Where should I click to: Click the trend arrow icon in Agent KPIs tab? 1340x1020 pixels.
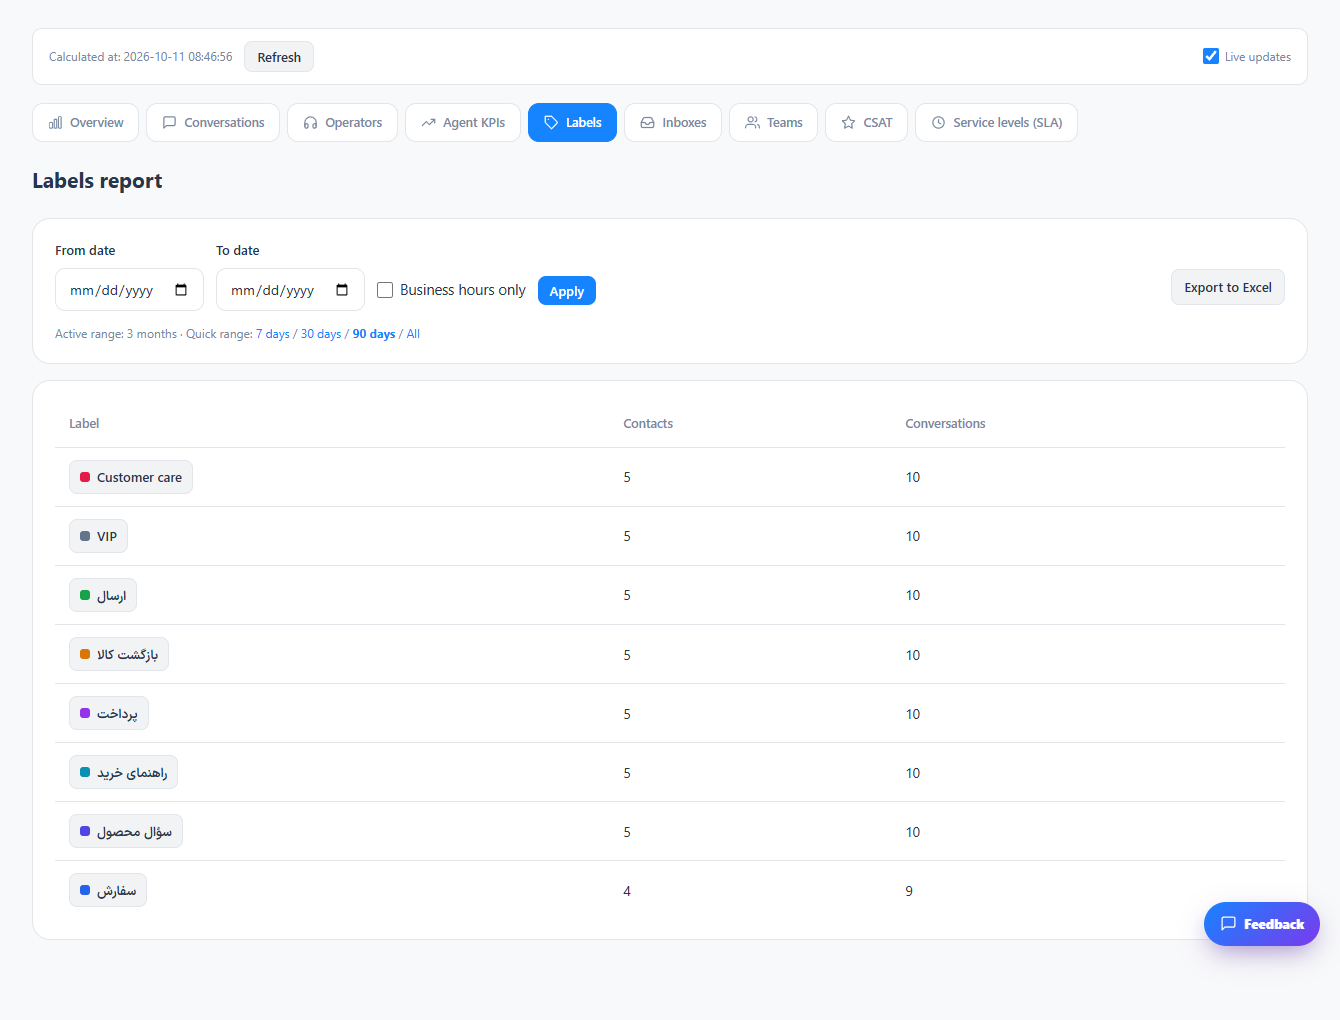(429, 123)
